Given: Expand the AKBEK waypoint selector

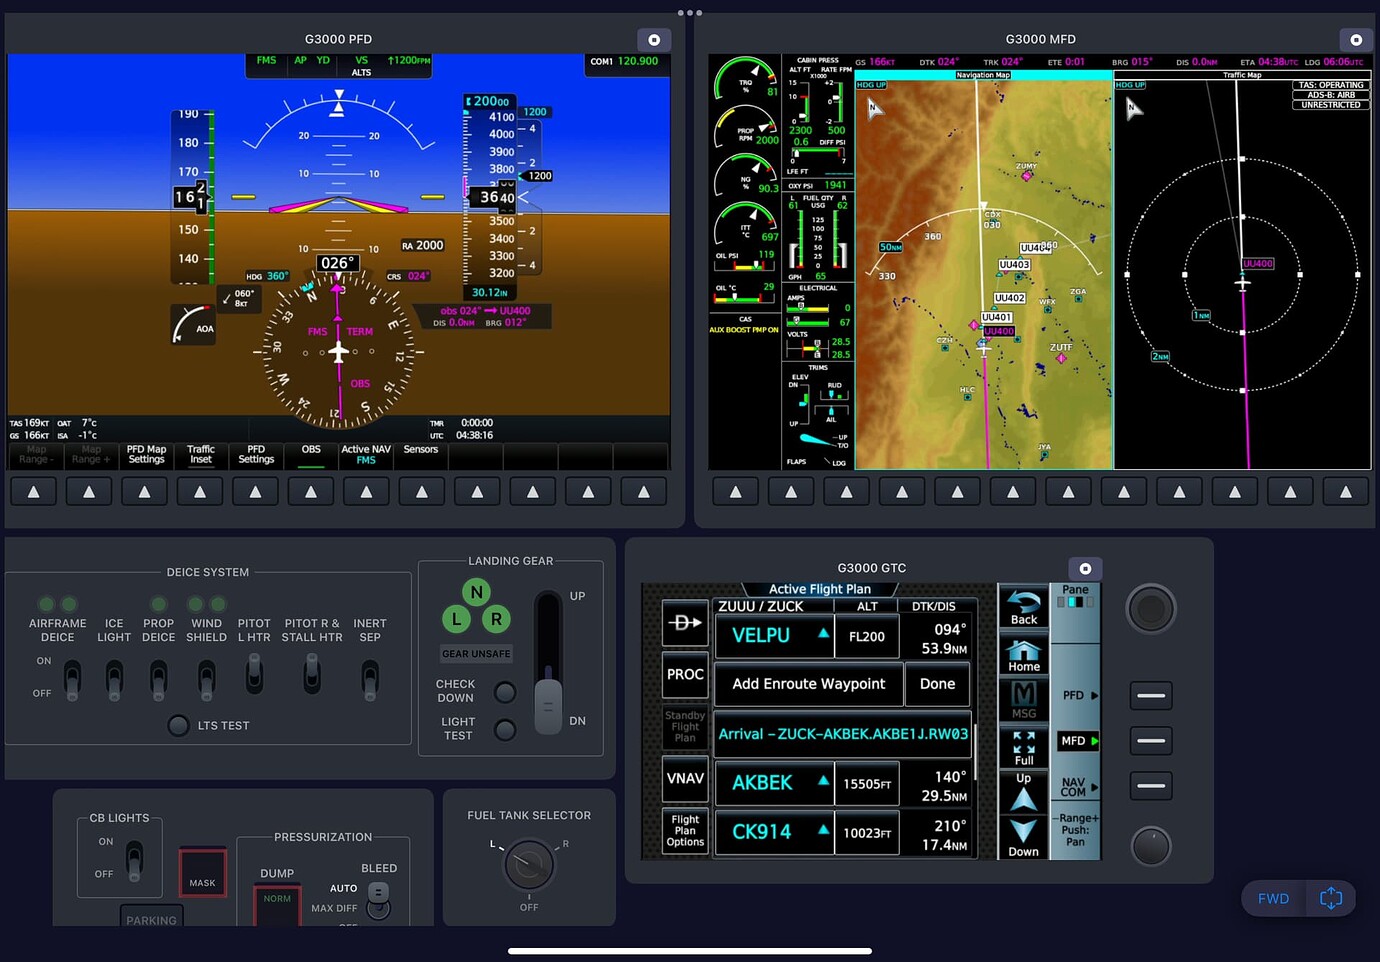Looking at the screenshot, I should [774, 783].
